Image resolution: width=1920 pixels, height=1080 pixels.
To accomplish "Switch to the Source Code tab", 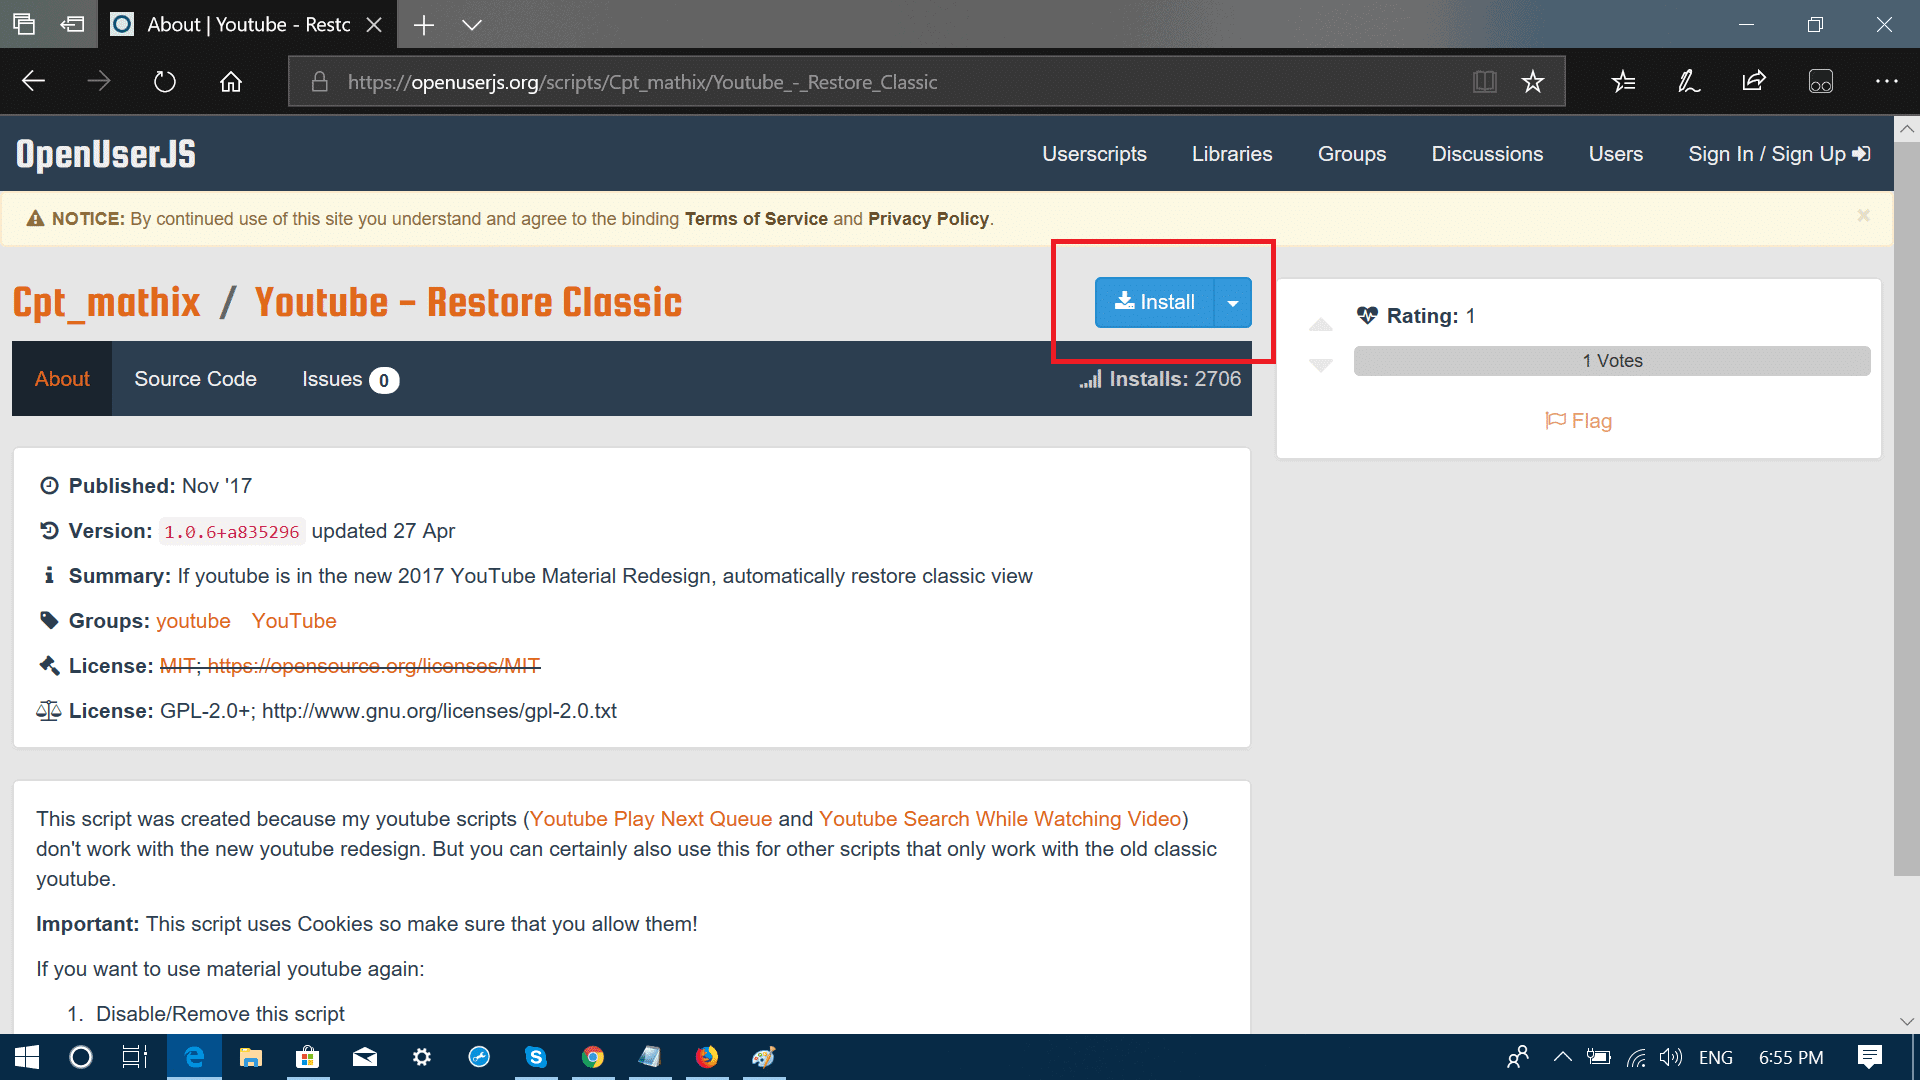I will 195,379.
